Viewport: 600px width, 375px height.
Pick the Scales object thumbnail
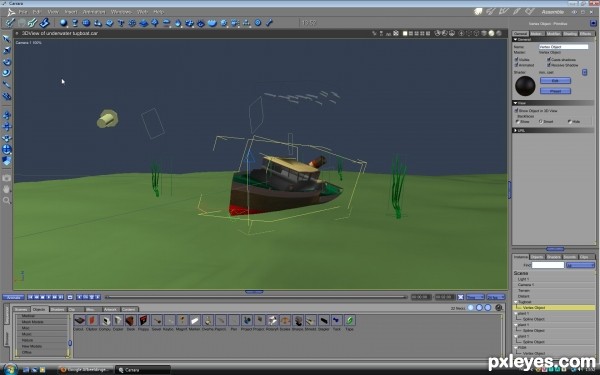tap(285, 320)
